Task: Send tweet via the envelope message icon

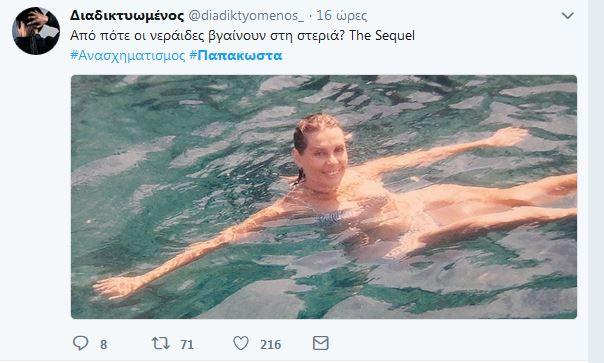Action: point(320,343)
